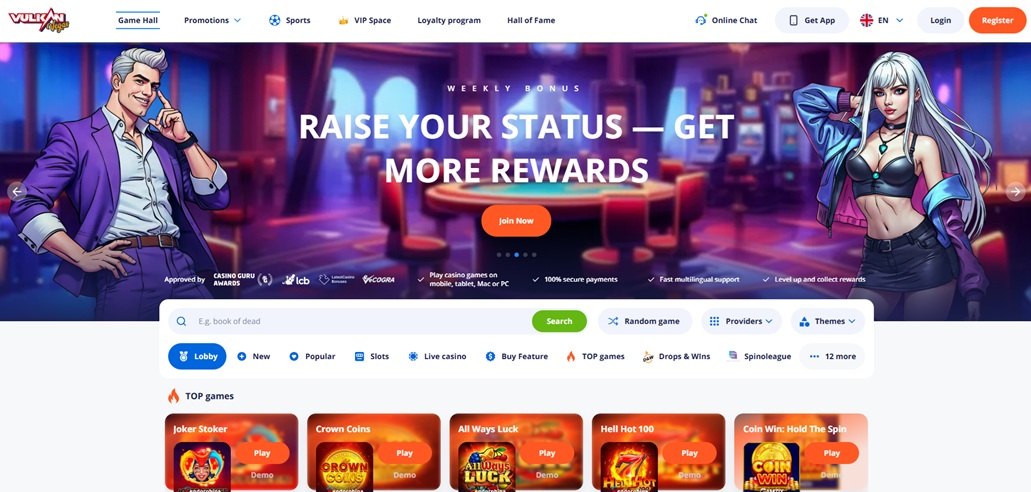This screenshot has width=1031, height=492.
Task: Click the game search input field
Action: [362, 321]
